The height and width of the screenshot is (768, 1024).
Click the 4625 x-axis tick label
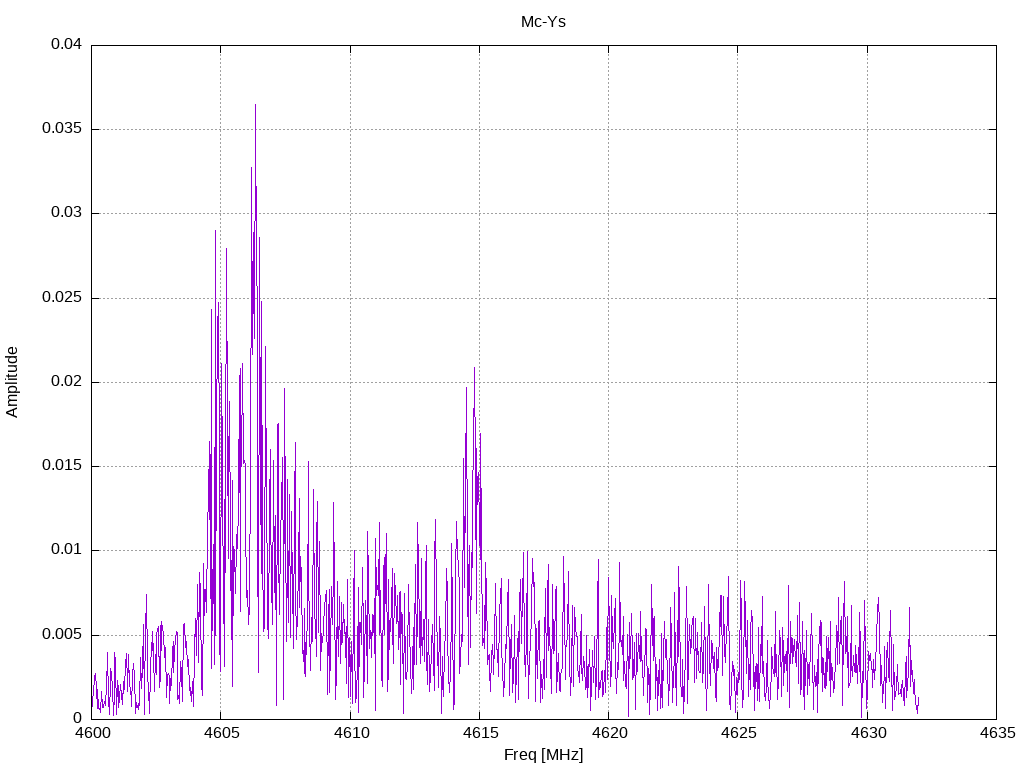click(737, 733)
